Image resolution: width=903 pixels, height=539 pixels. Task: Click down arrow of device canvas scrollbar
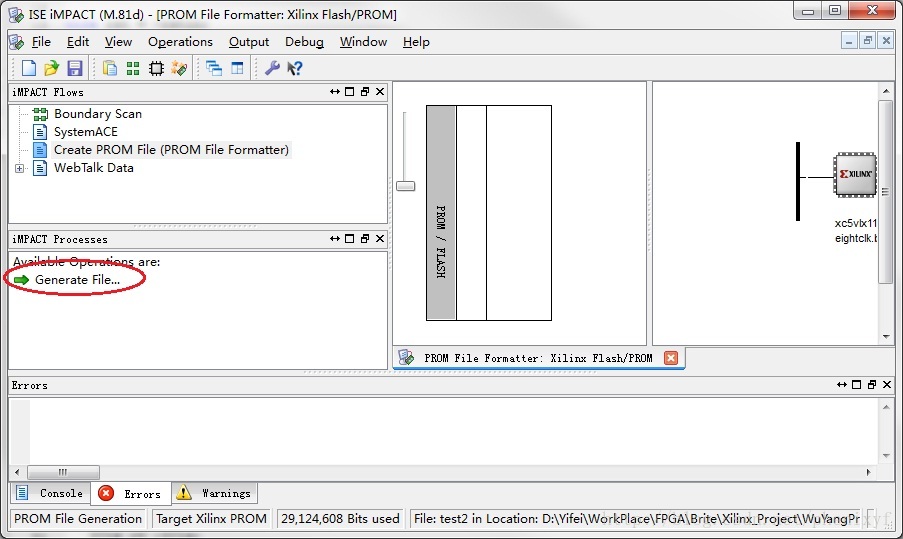886,337
